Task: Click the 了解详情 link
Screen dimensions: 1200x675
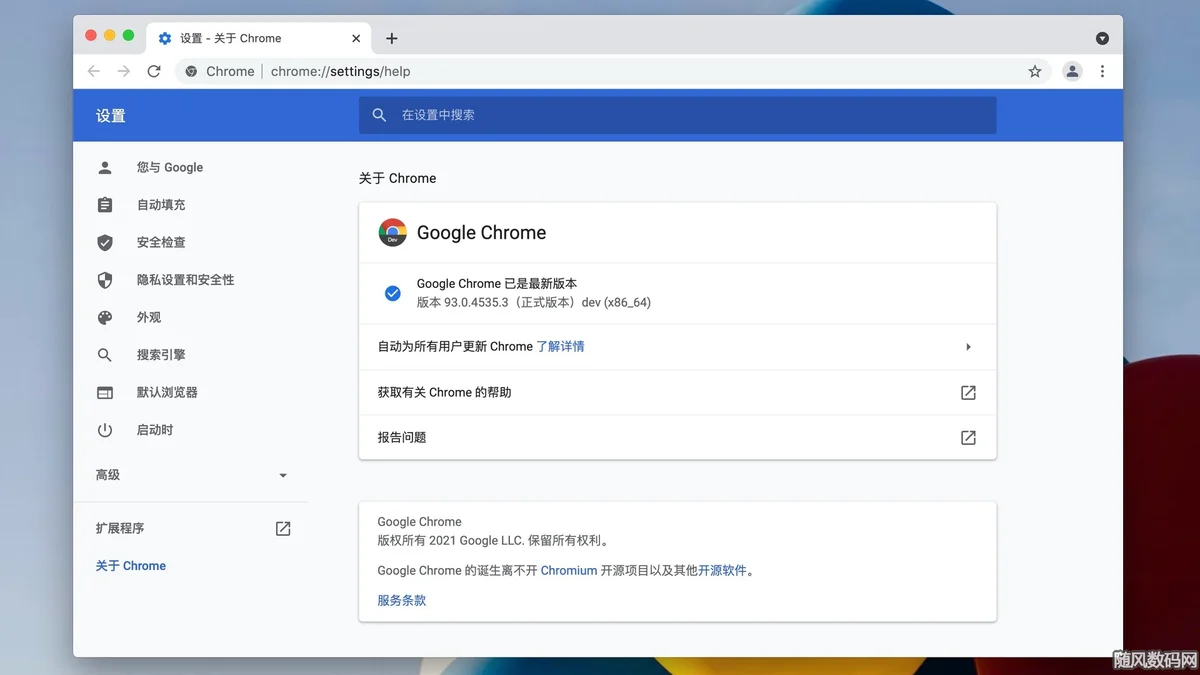Action: pyautogui.click(x=560, y=346)
